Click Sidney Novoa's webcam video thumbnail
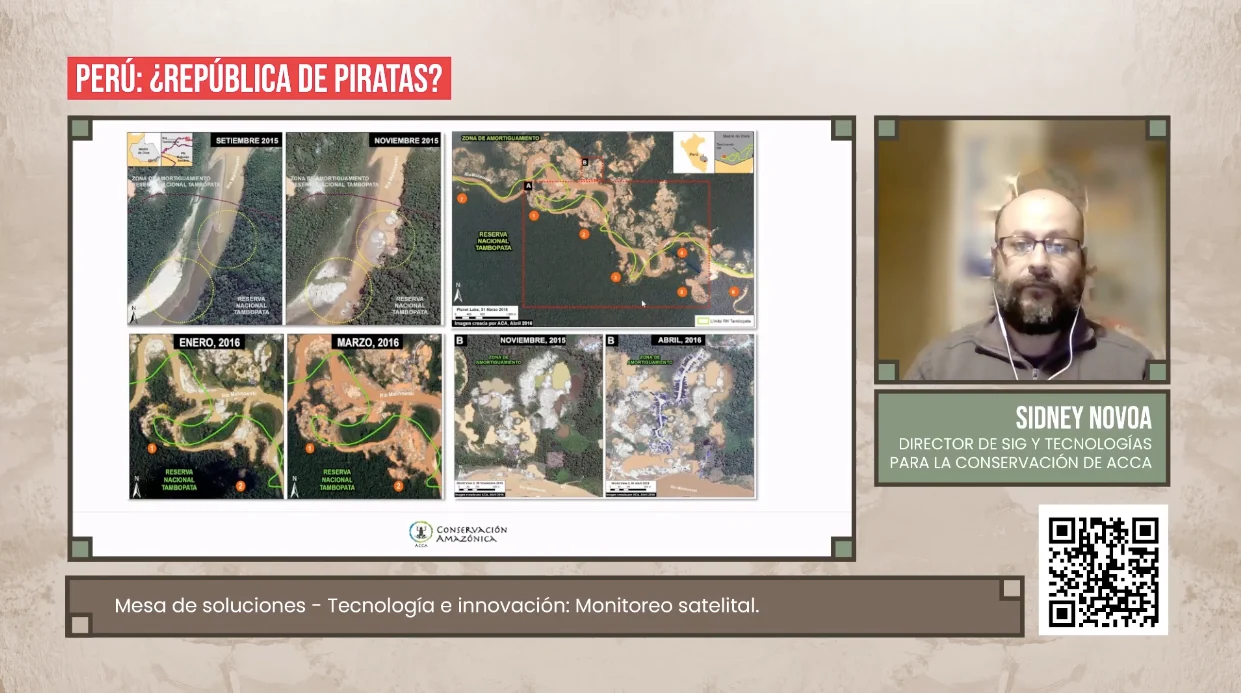1241x693 pixels. pyautogui.click(x=1023, y=248)
